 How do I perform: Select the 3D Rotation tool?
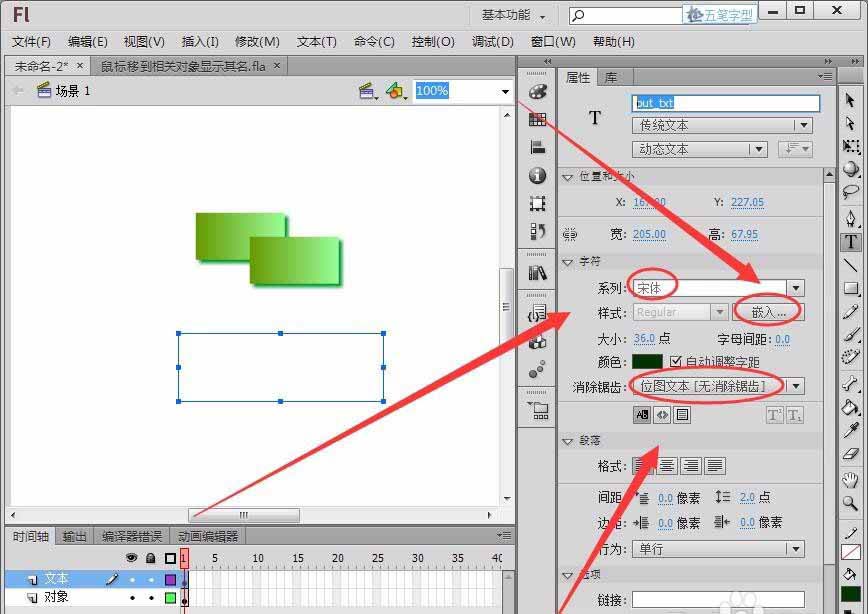click(x=850, y=169)
